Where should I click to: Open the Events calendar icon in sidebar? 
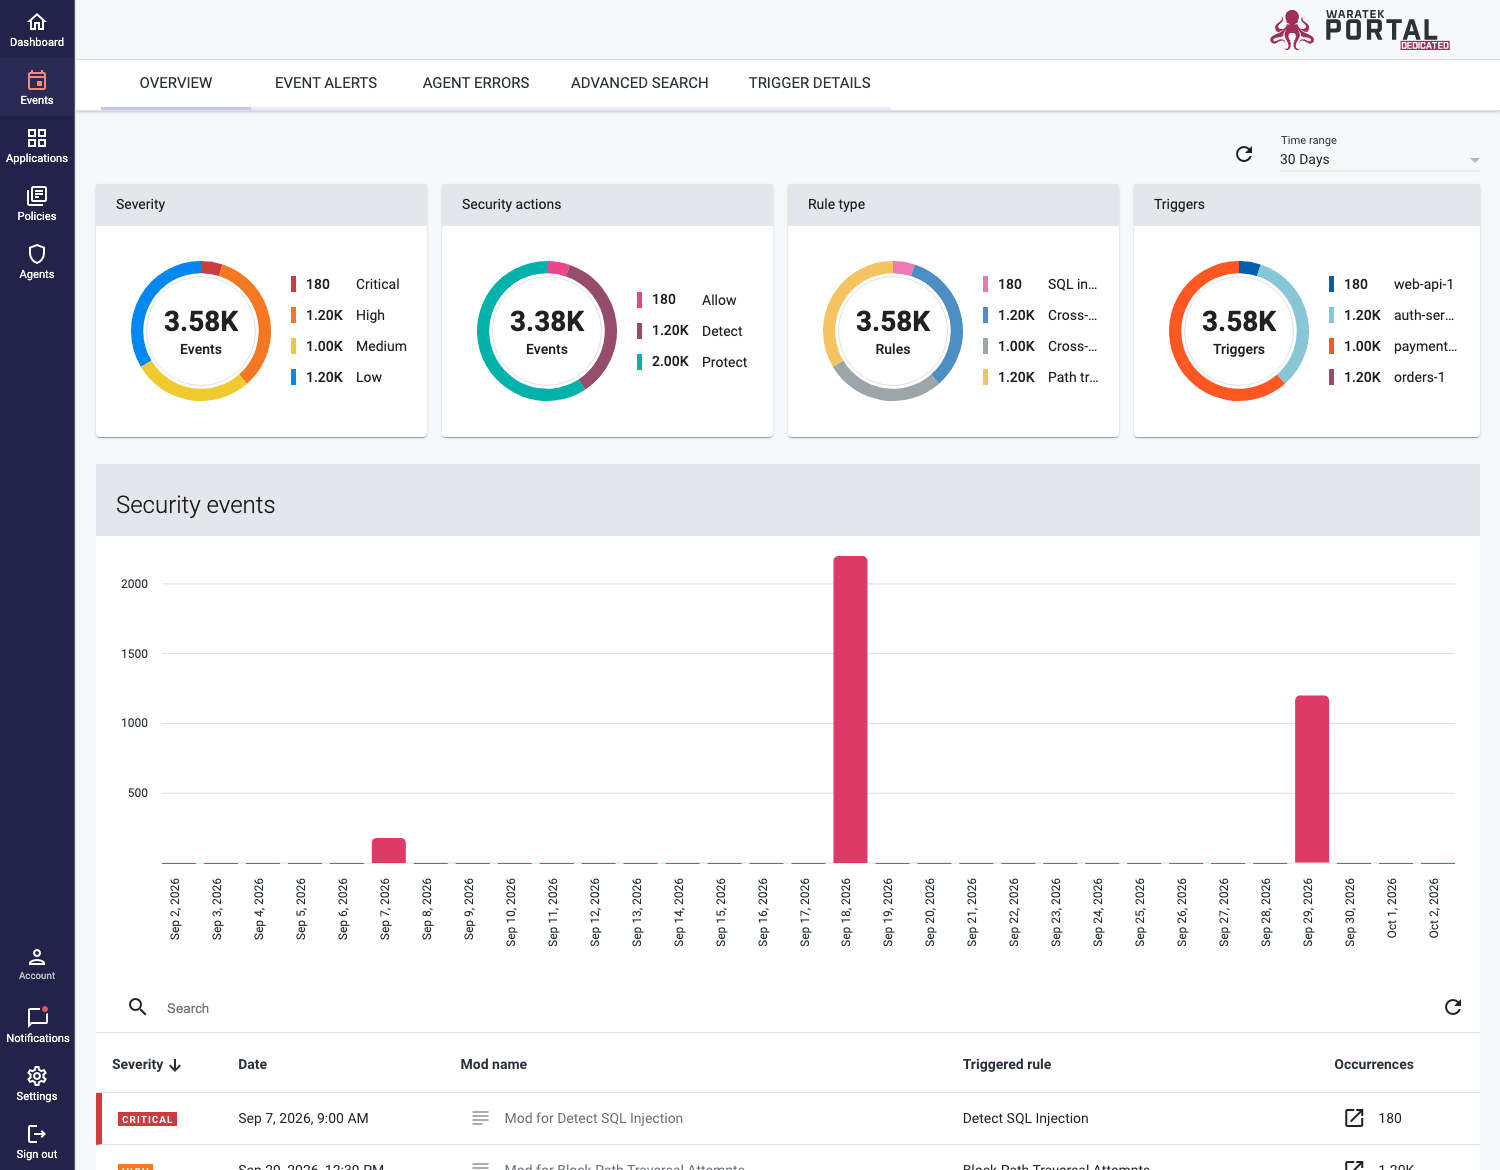[37, 80]
